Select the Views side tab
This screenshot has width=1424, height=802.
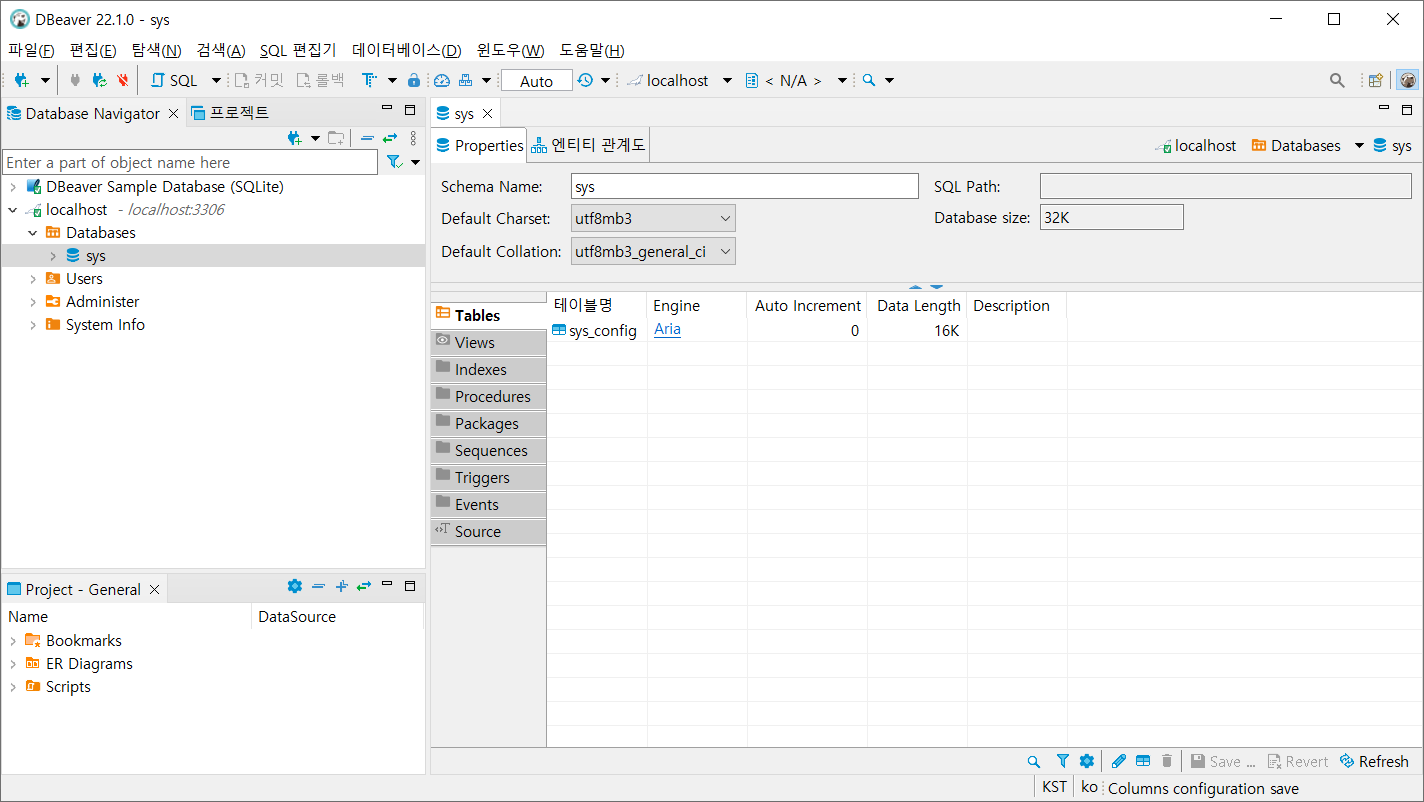pos(489,342)
